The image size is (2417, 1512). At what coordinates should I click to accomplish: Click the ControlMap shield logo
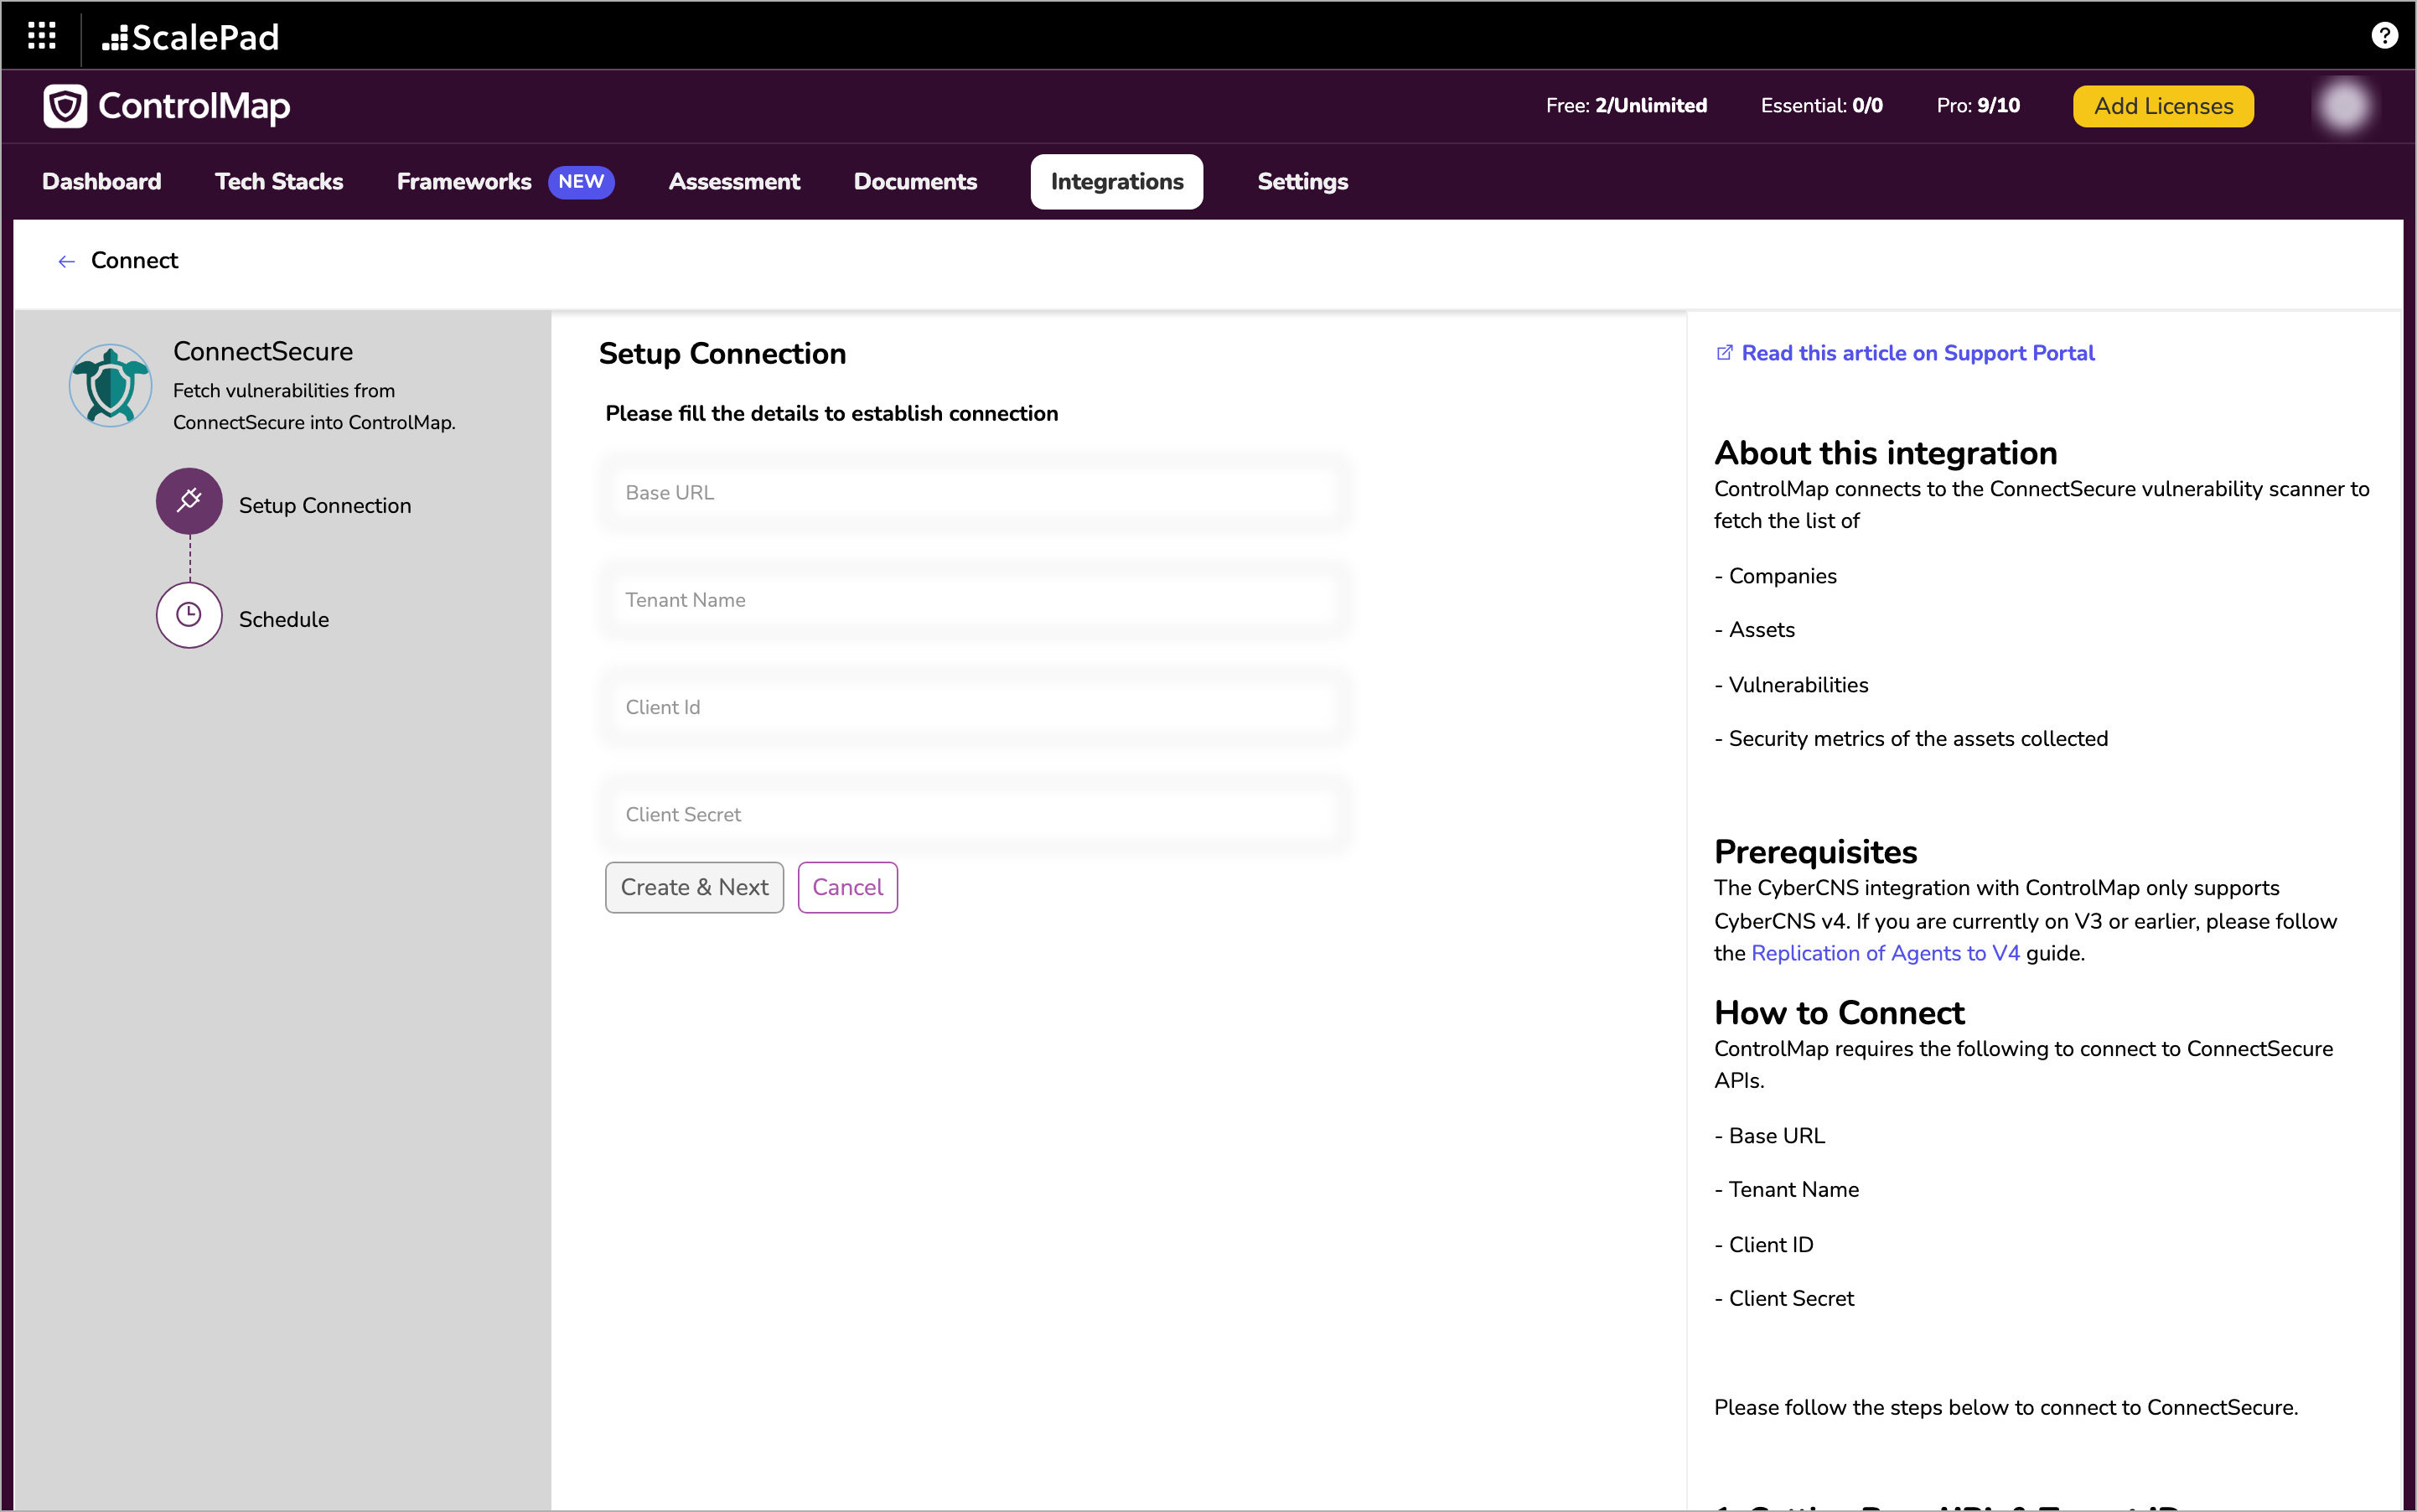pyautogui.click(x=66, y=106)
